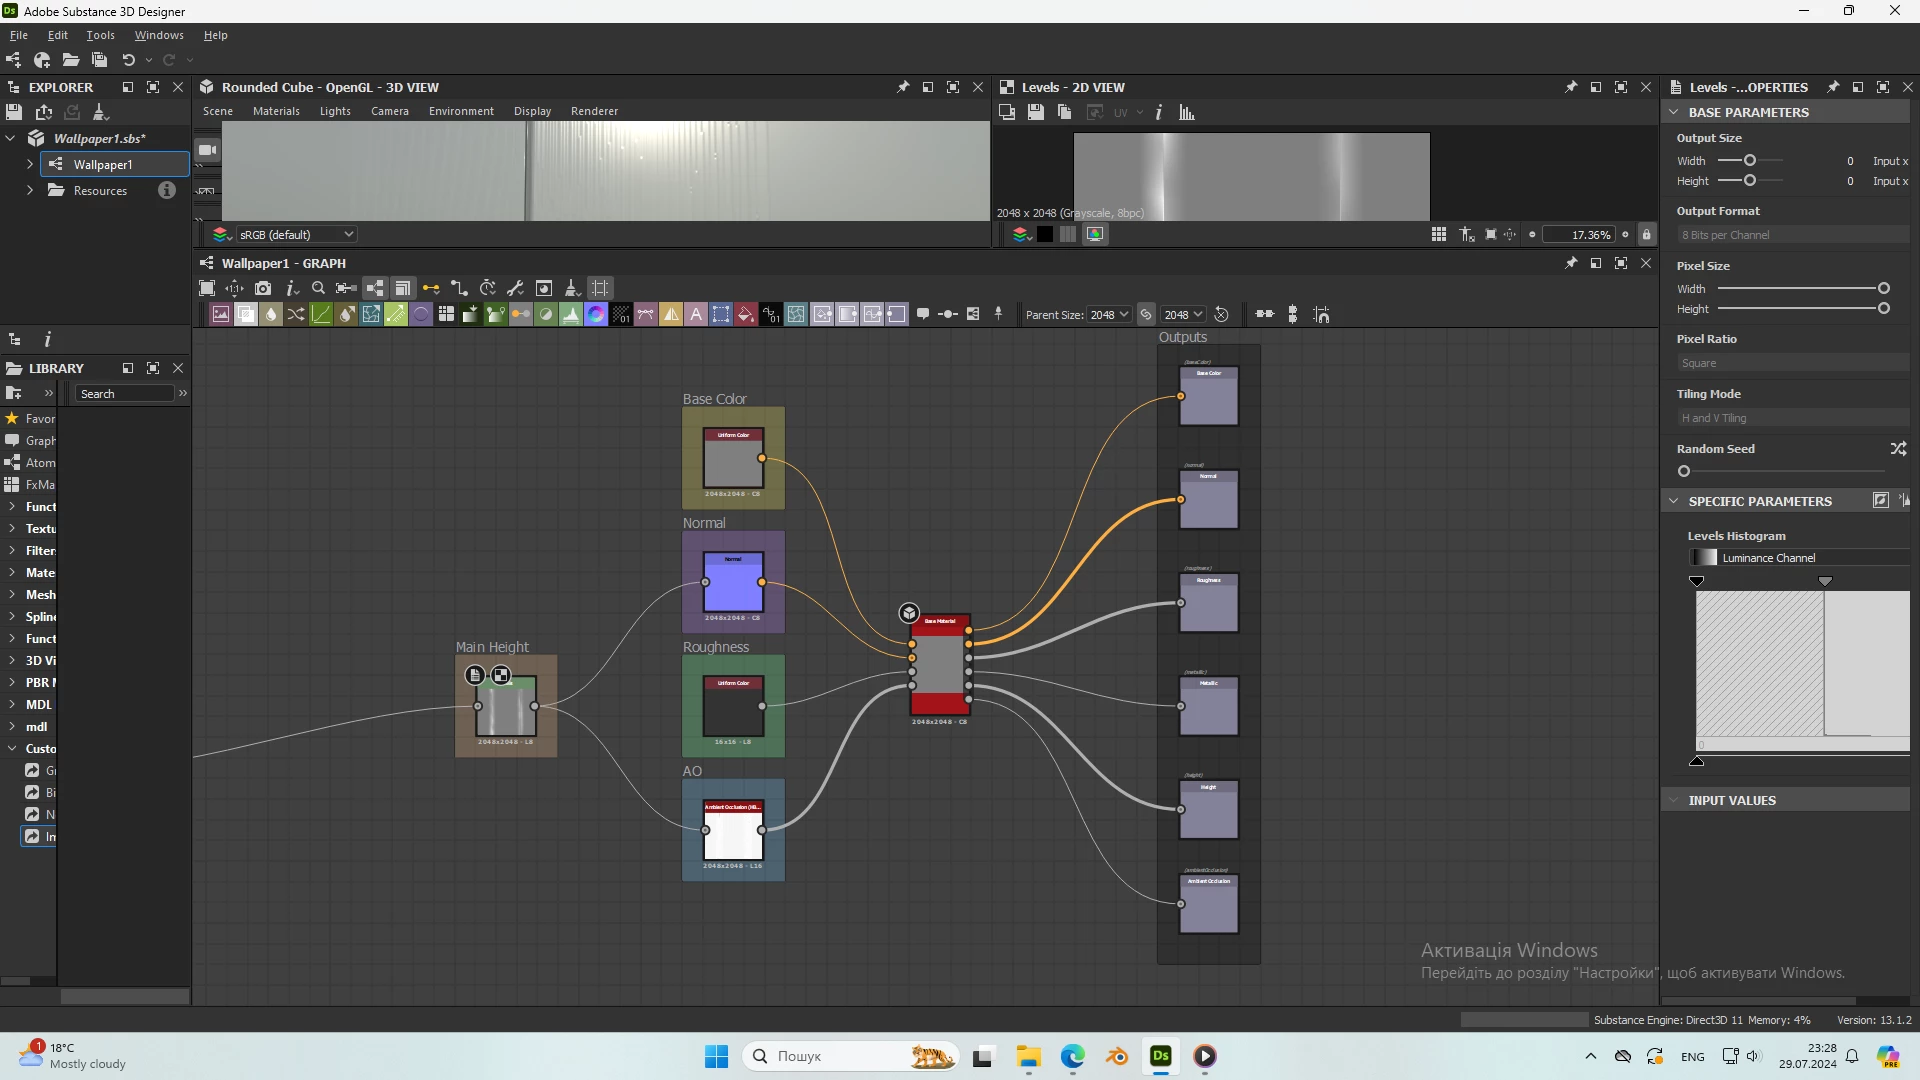Open the Windows menu
The image size is (1920, 1080).
[159, 35]
